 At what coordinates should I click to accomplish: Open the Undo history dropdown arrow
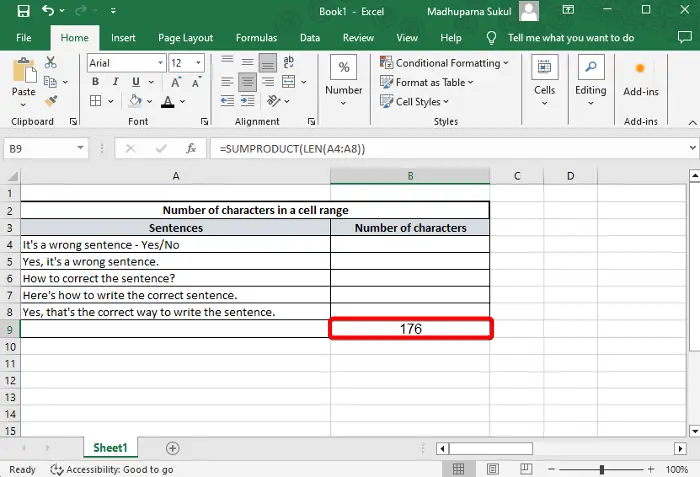click(62, 11)
